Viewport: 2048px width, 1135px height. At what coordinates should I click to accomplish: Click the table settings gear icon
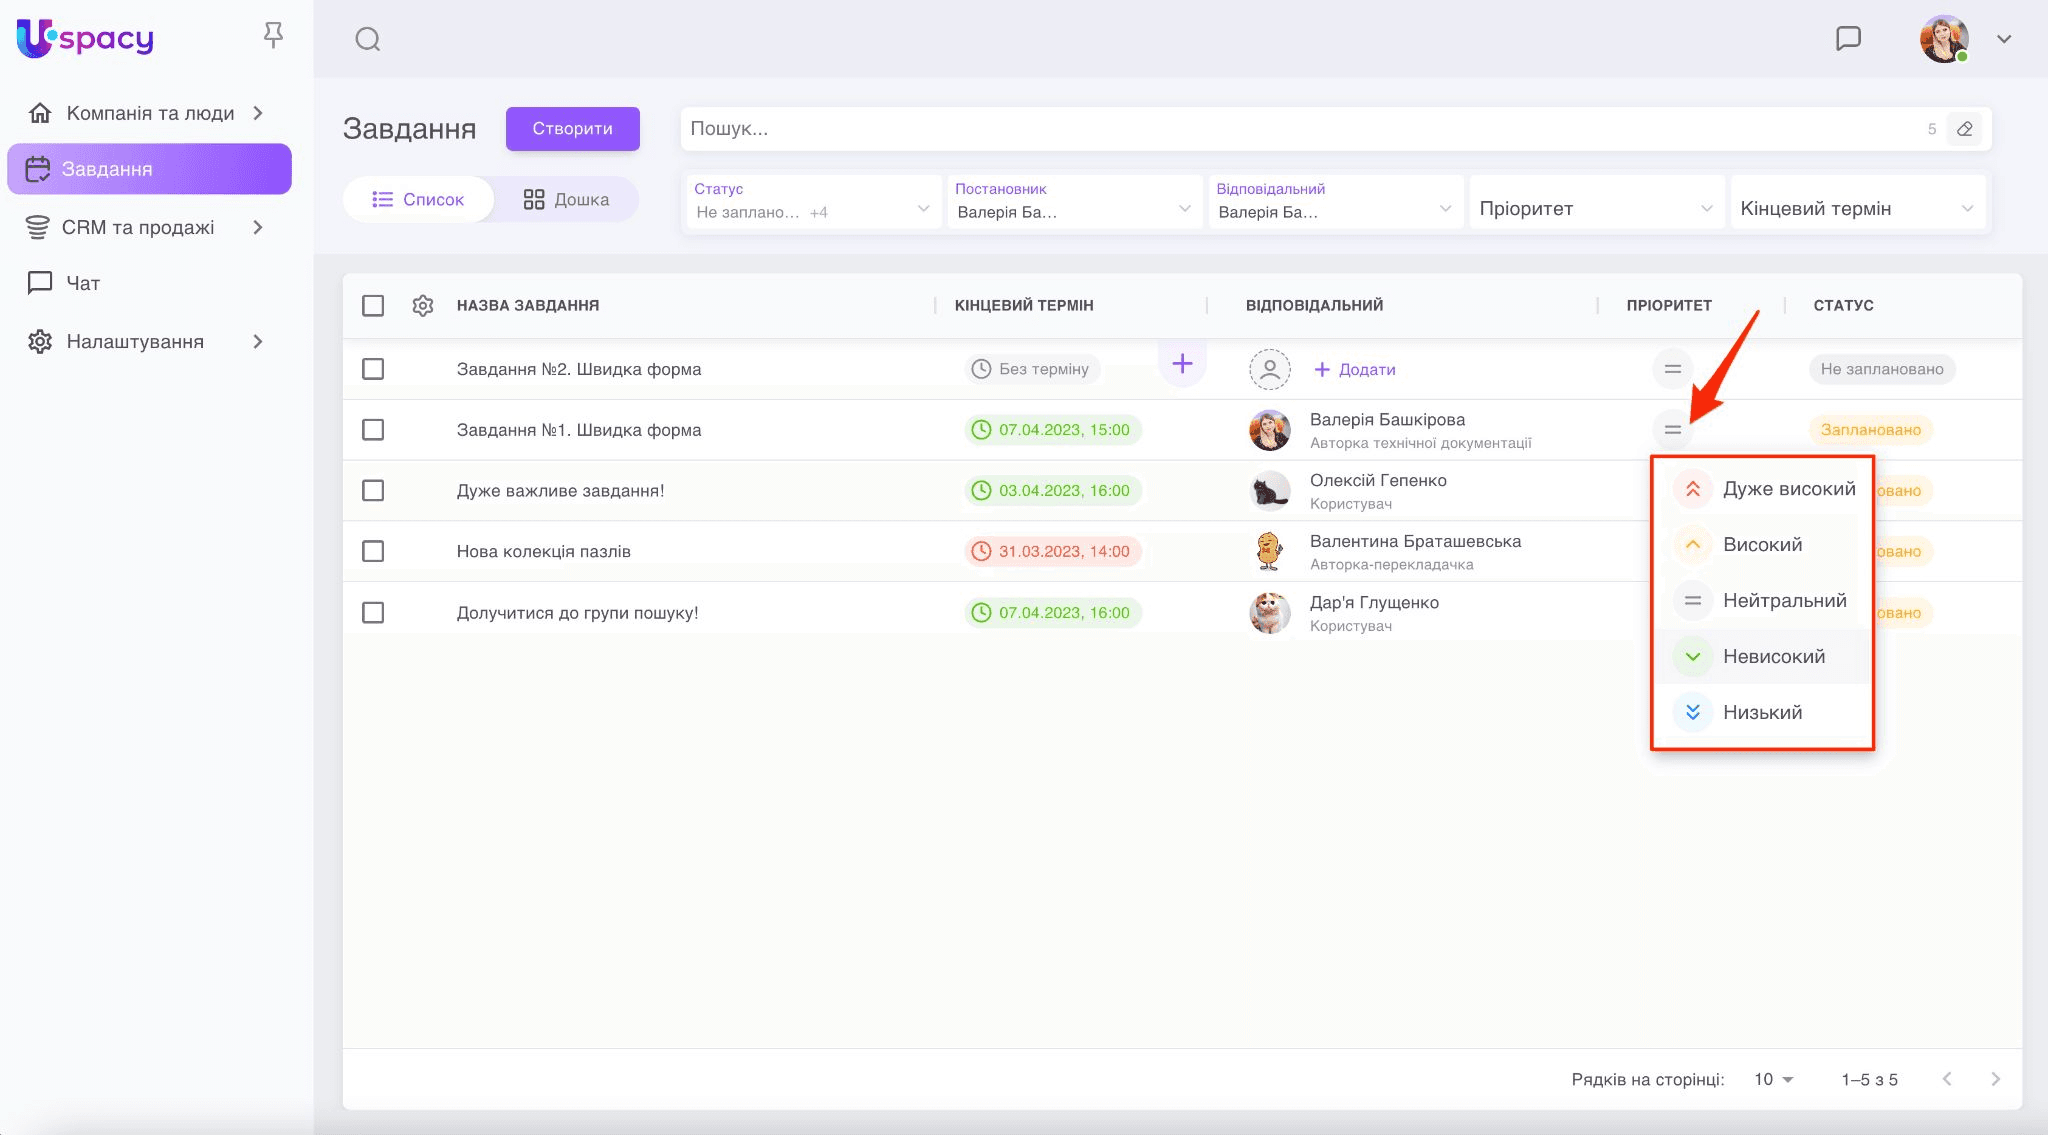tap(423, 306)
